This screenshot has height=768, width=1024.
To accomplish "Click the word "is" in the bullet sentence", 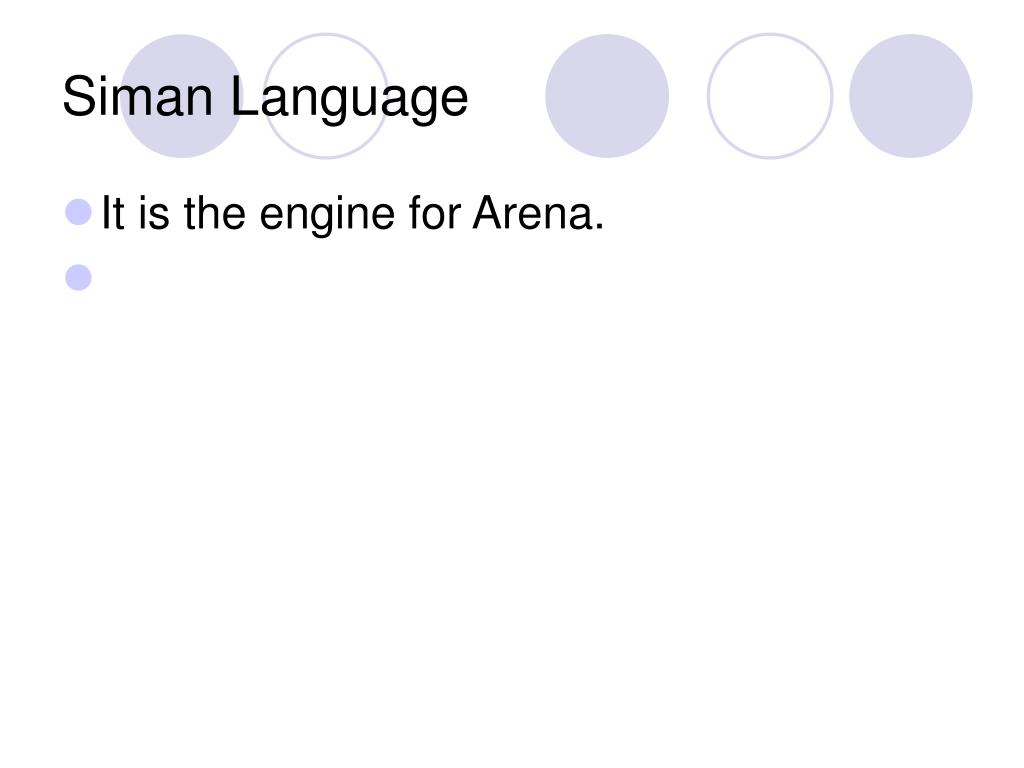I will click(x=153, y=213).
